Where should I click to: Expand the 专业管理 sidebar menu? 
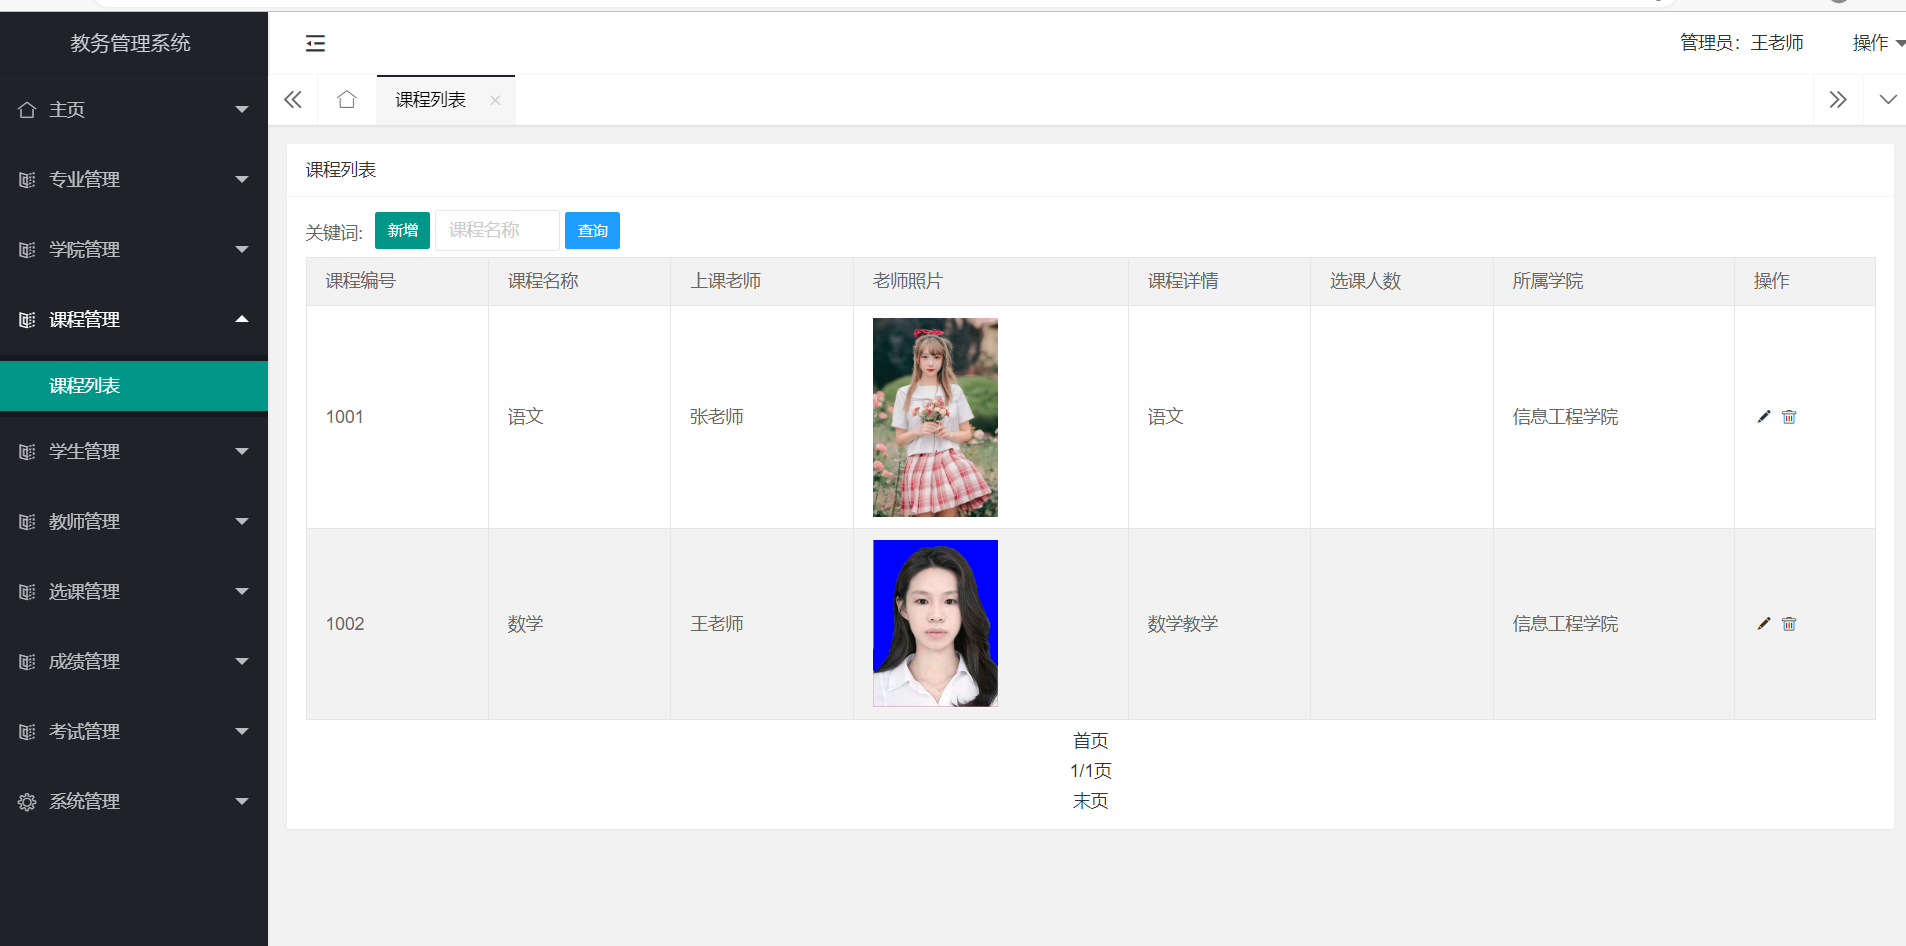pyautogui.click(x=134, y=180)
